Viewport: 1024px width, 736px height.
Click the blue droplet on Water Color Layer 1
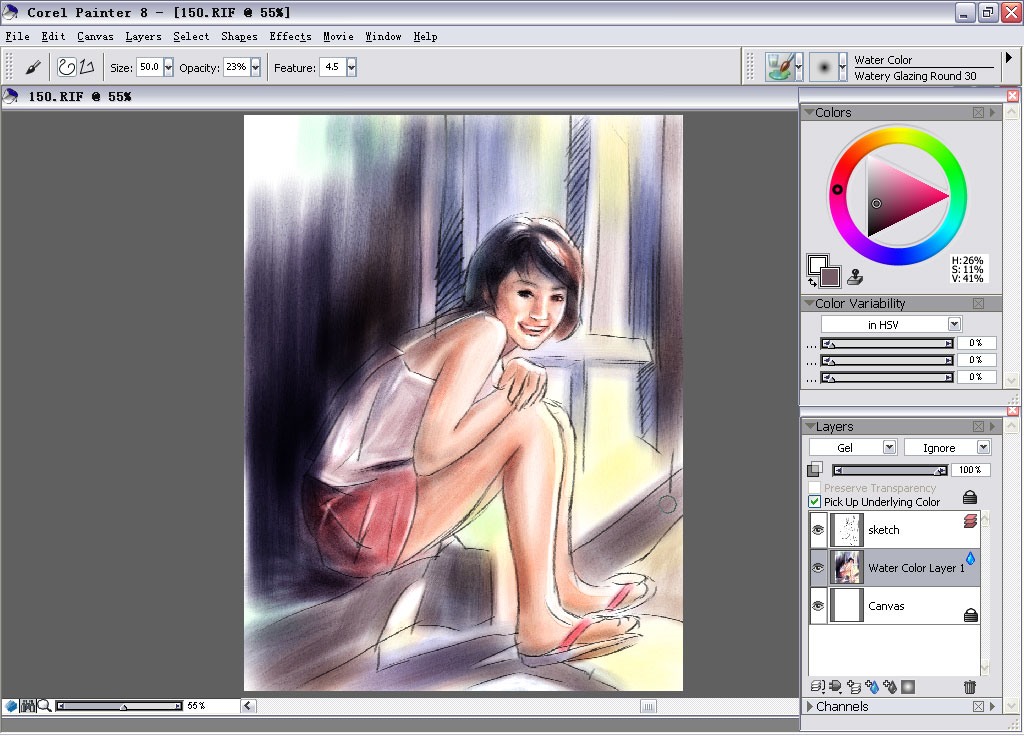click(970, 558)
